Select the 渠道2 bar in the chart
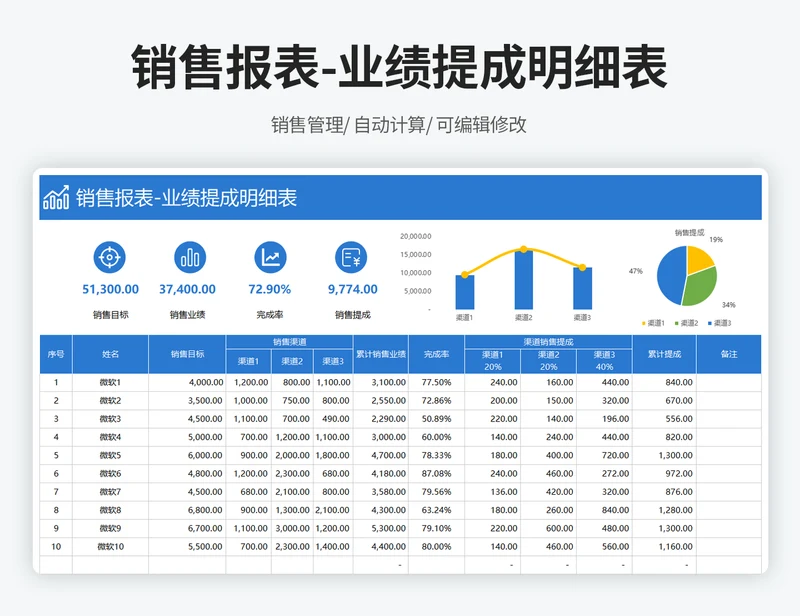This screenshot has width=800, height=616. [523, 280]
